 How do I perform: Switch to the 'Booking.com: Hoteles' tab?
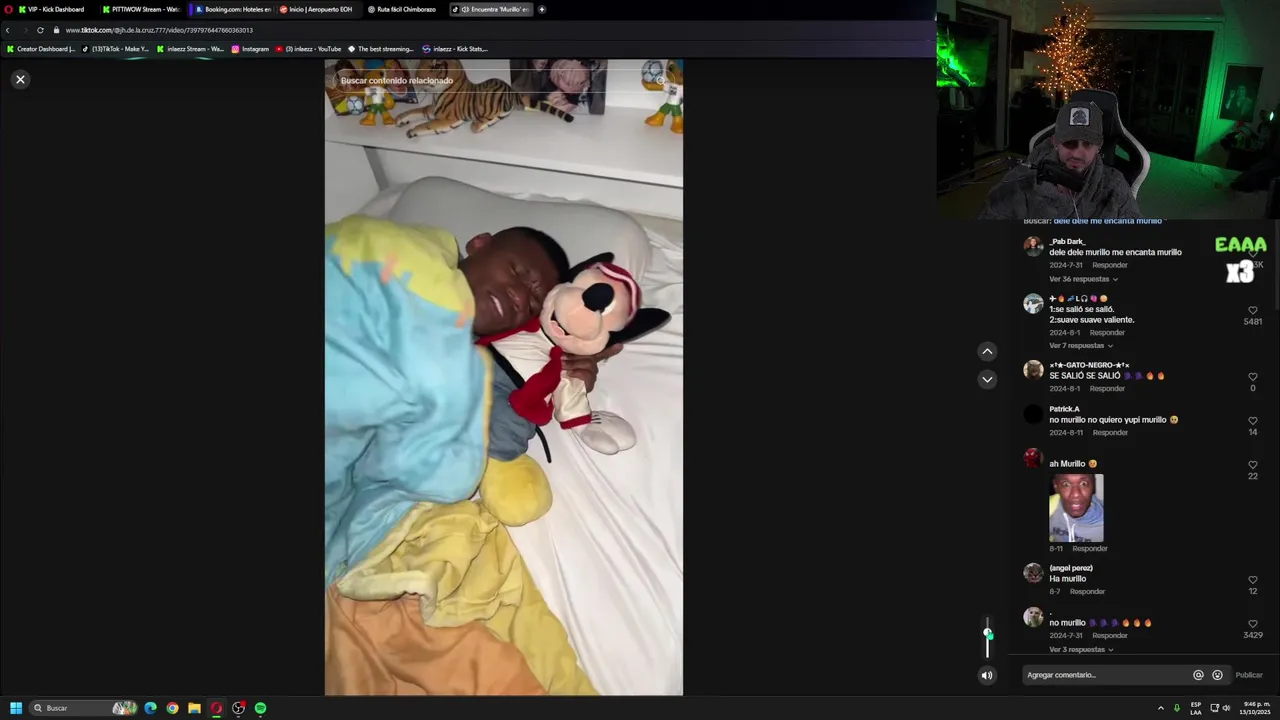click(232, 9)
